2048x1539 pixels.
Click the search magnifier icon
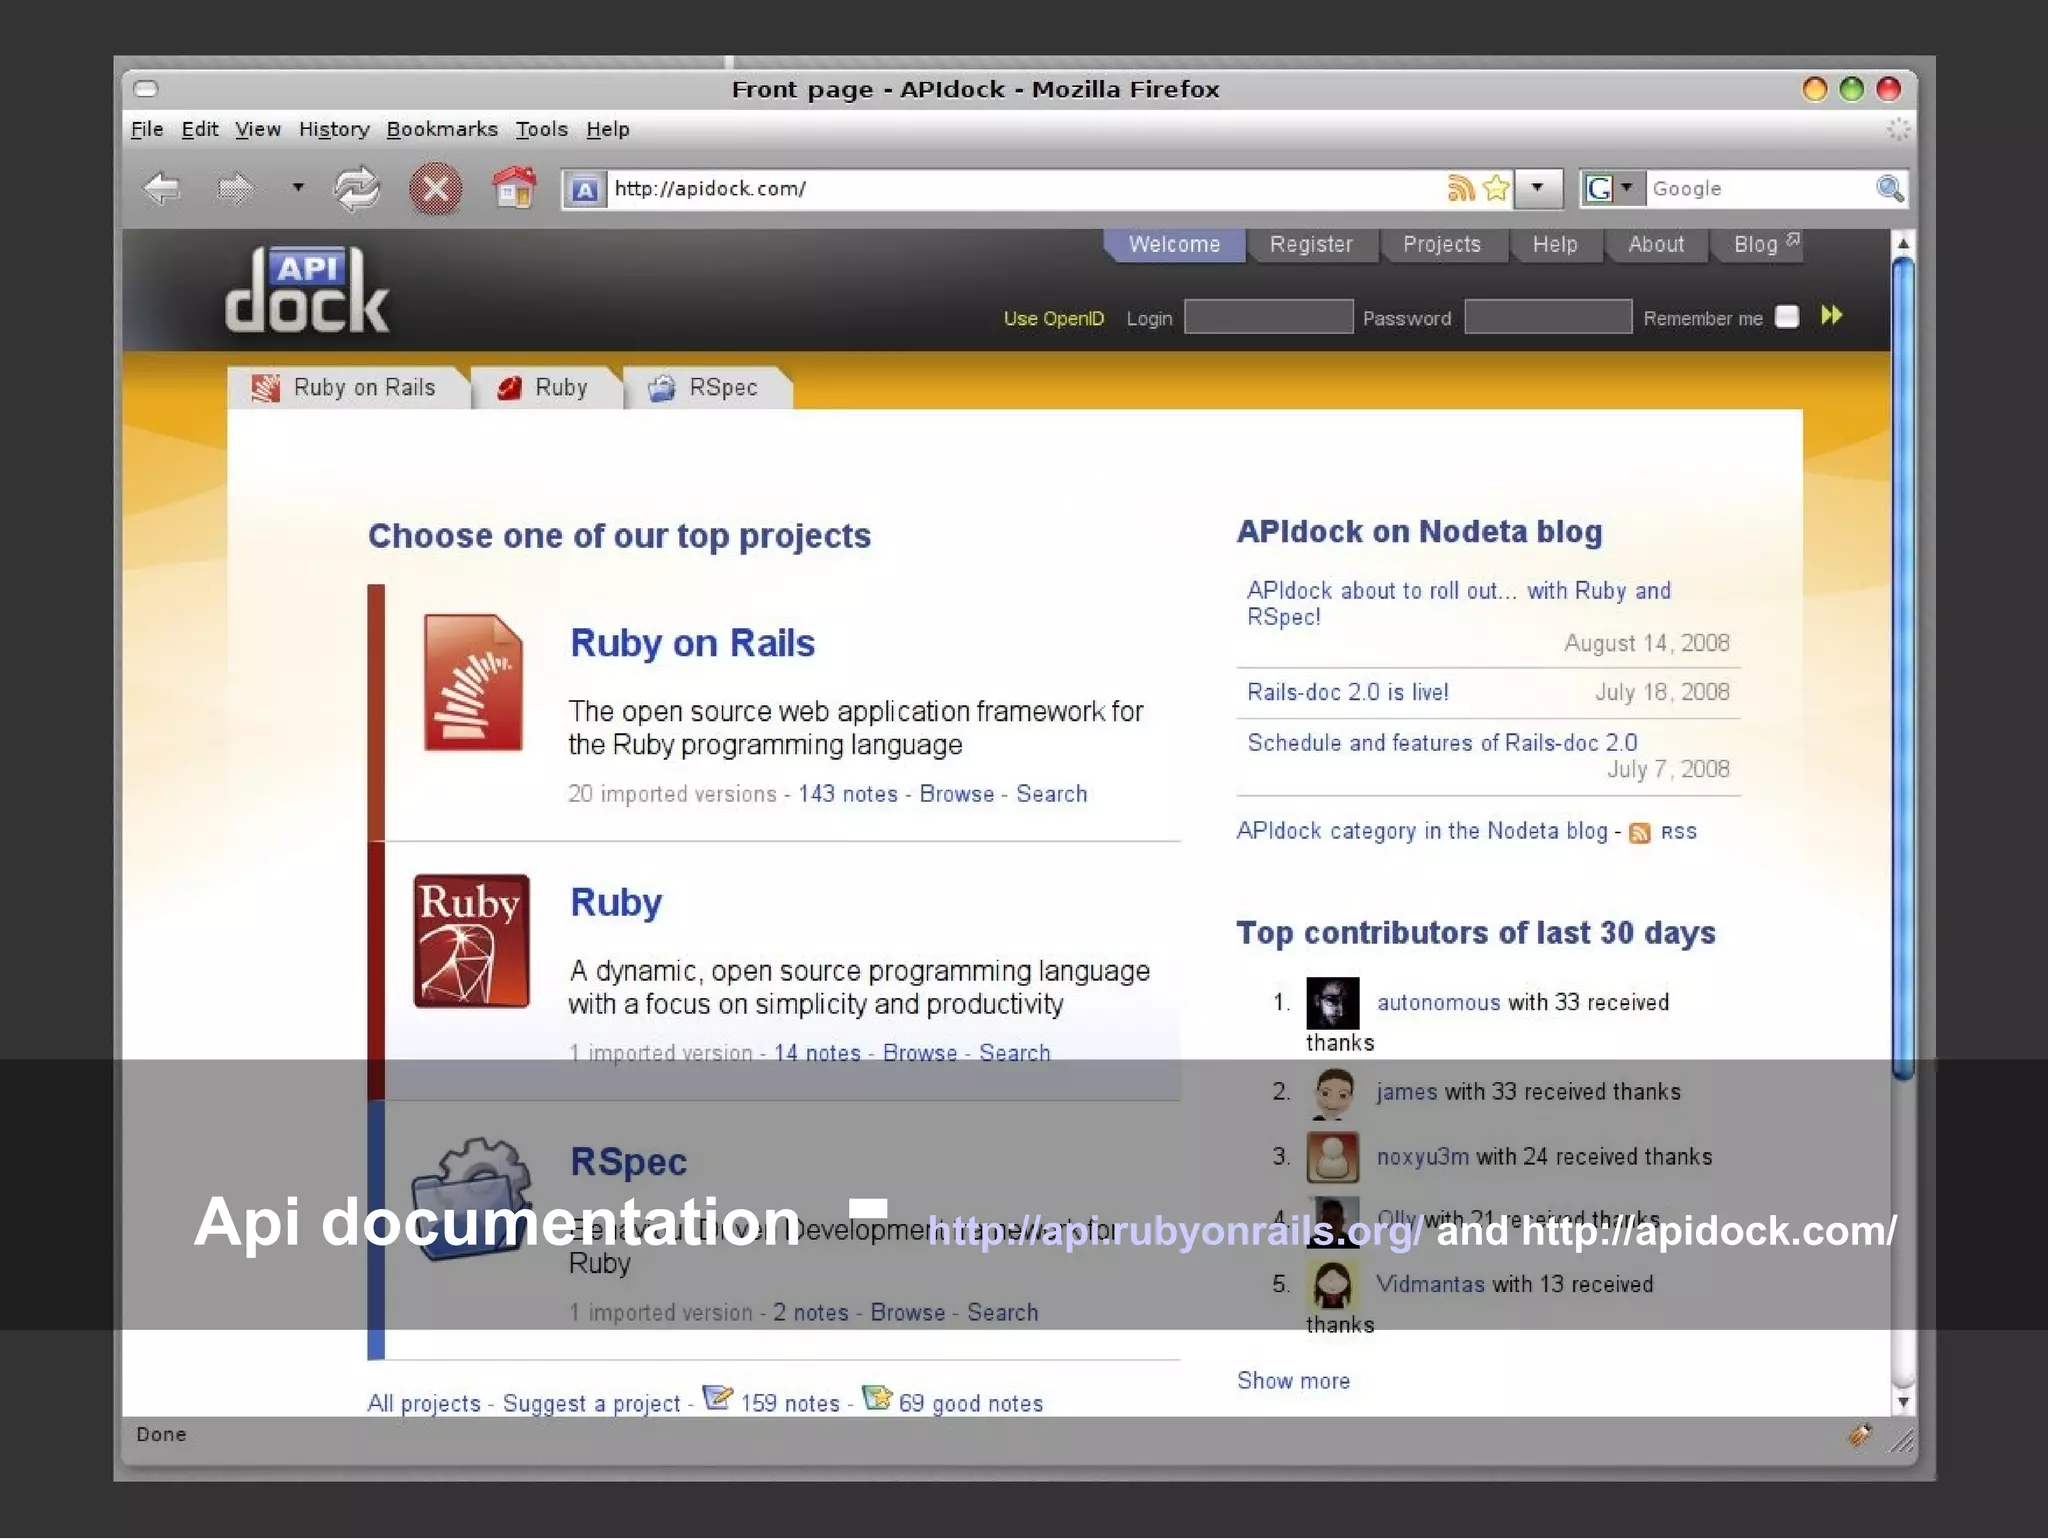click(1889, 188)
